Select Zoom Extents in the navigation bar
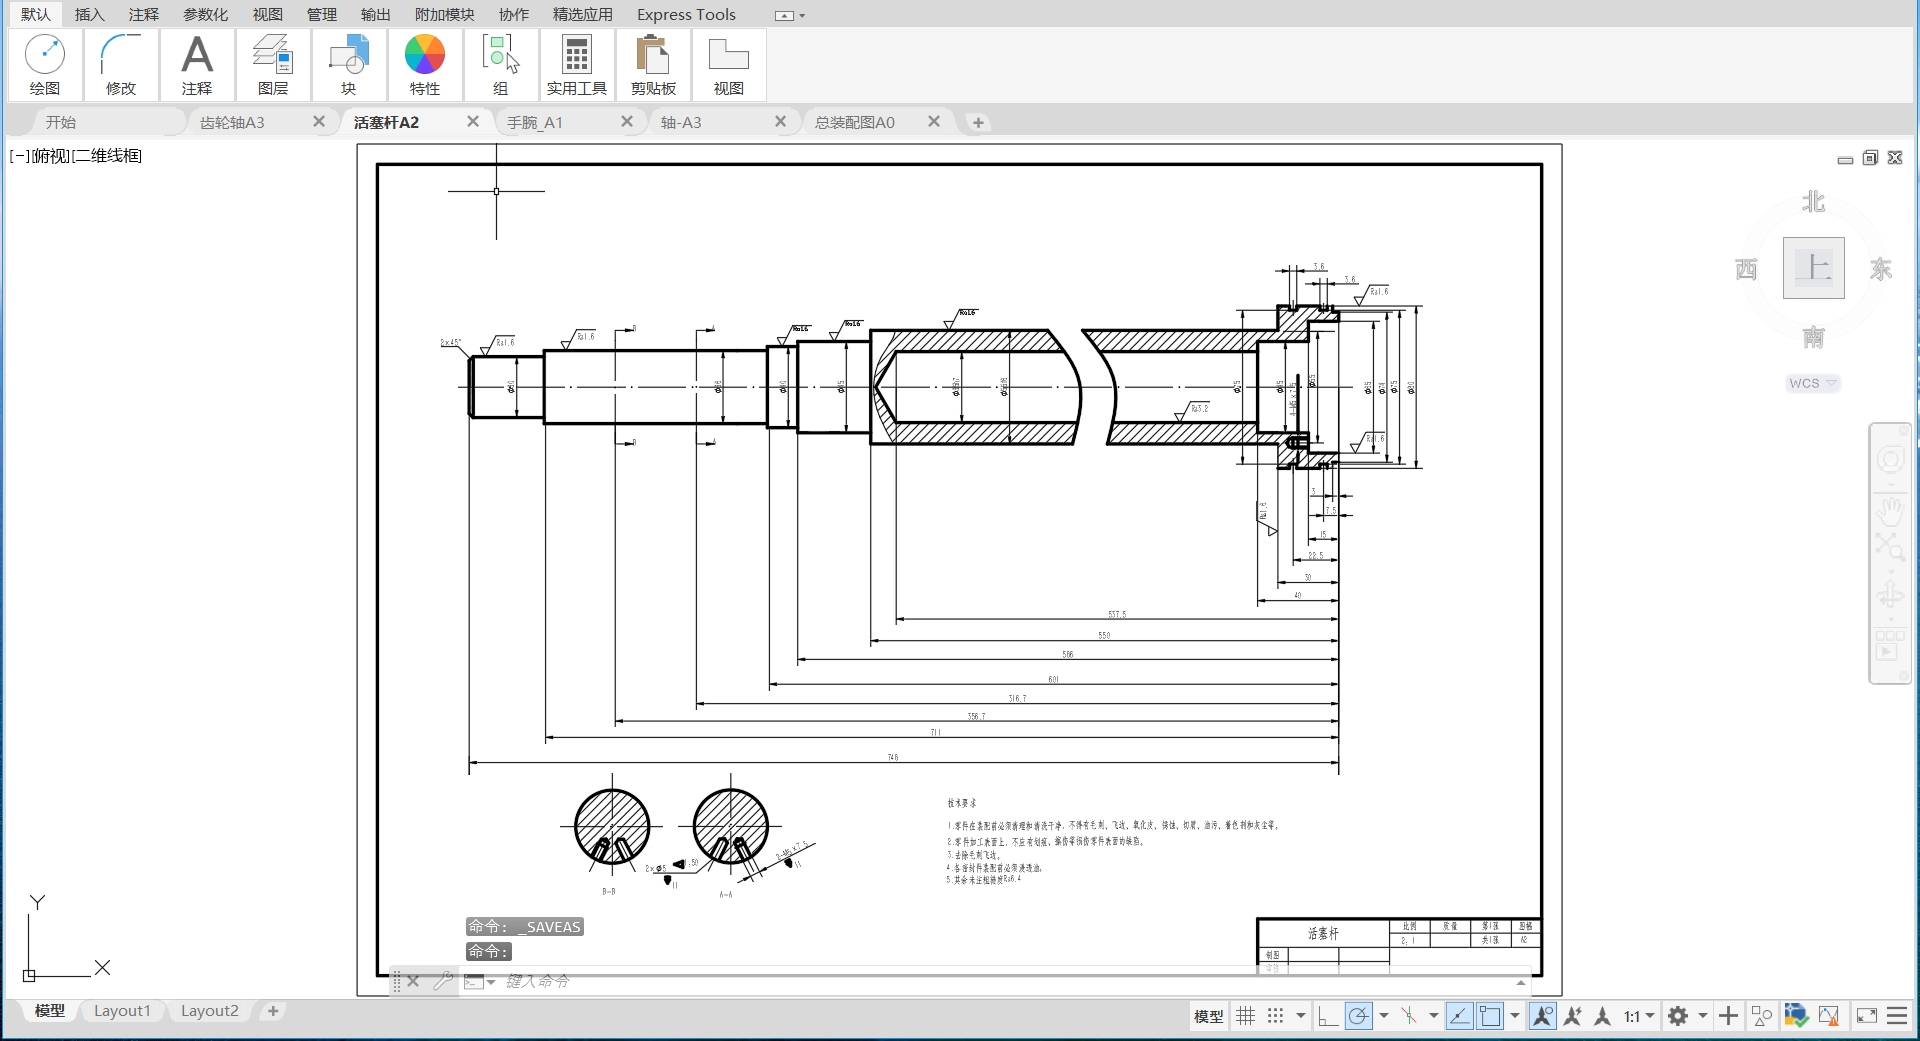 tap(1890, 546)
